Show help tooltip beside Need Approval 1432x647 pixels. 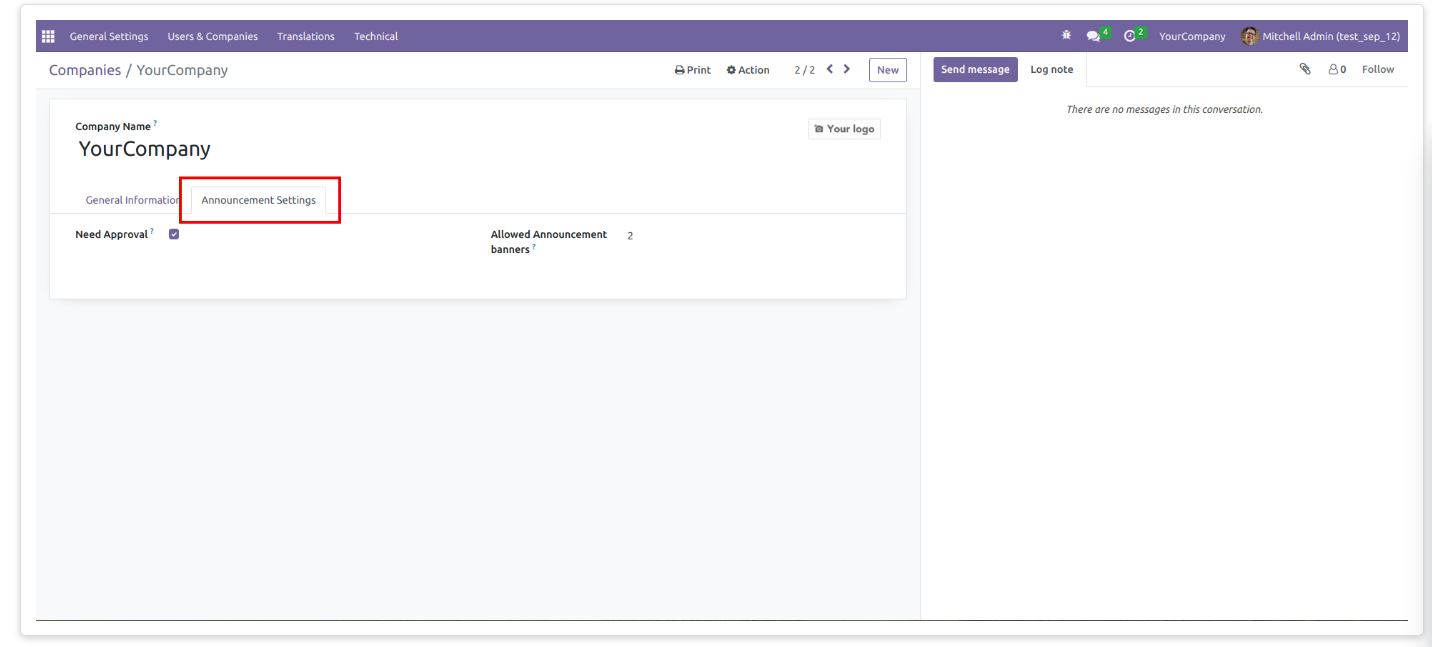[152, 232]
